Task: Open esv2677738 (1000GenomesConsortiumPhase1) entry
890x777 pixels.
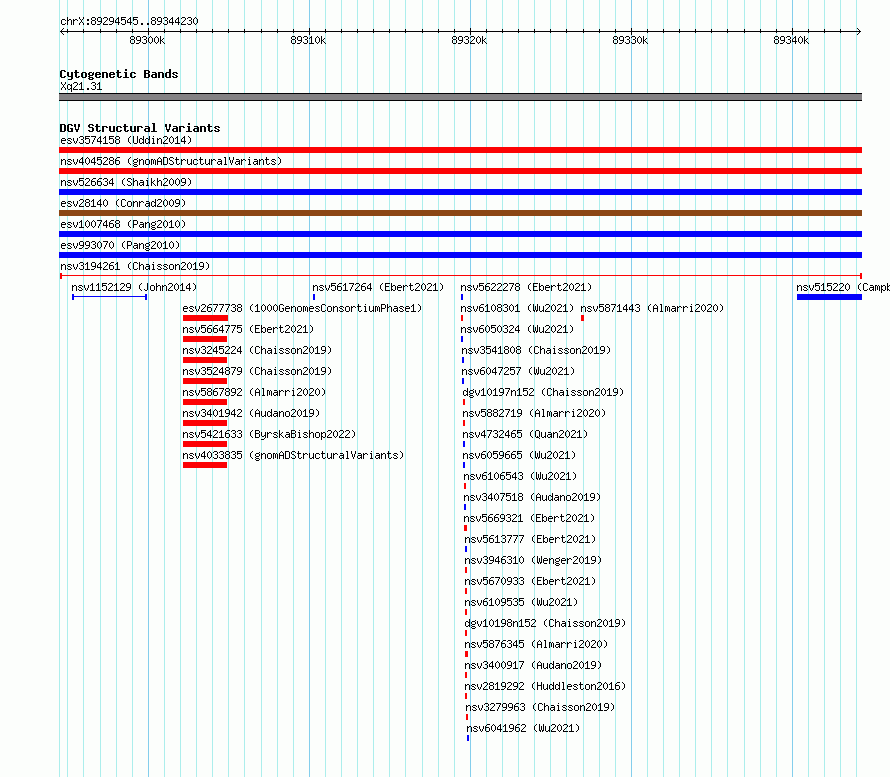Action: 302,308
